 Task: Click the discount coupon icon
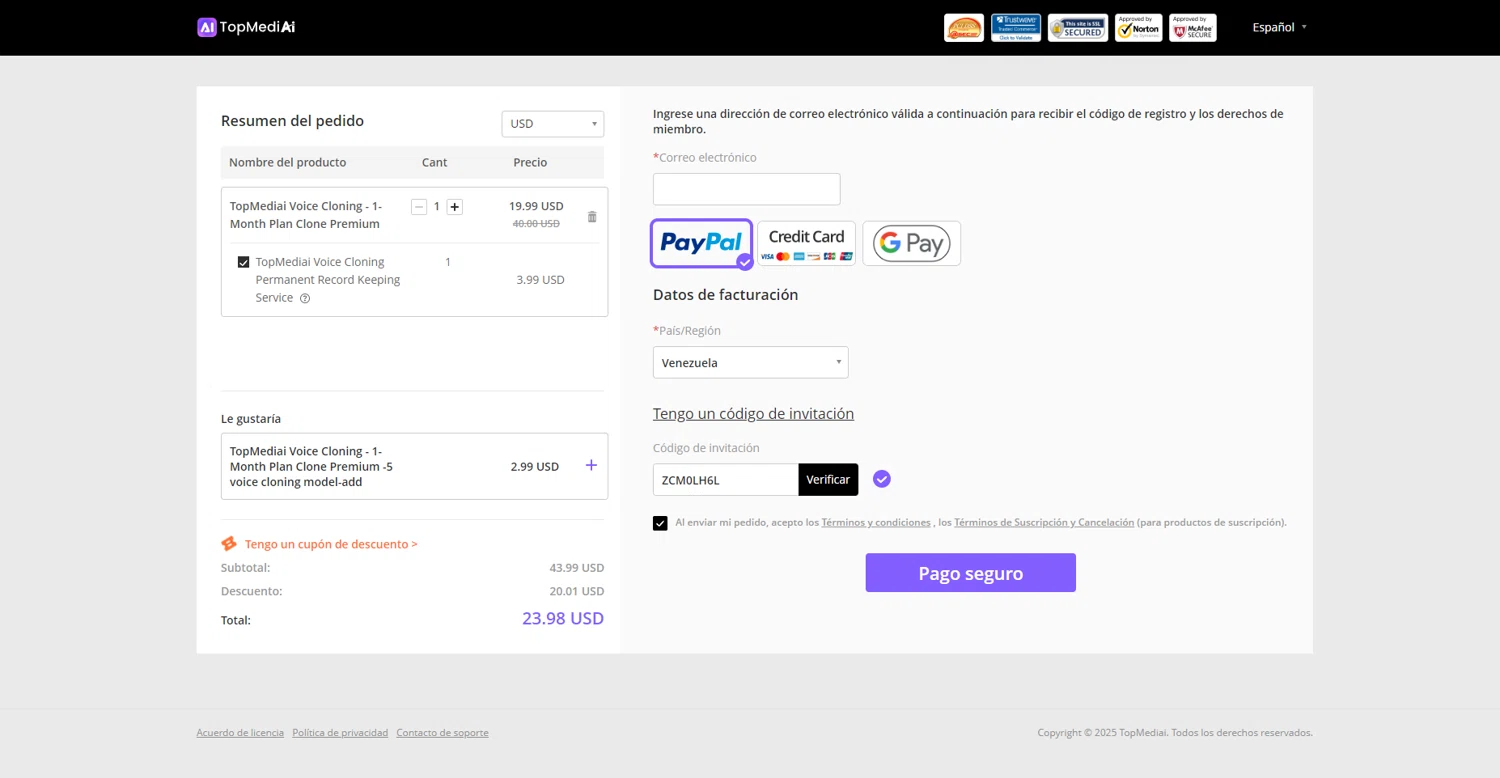[x=229, y=544]
